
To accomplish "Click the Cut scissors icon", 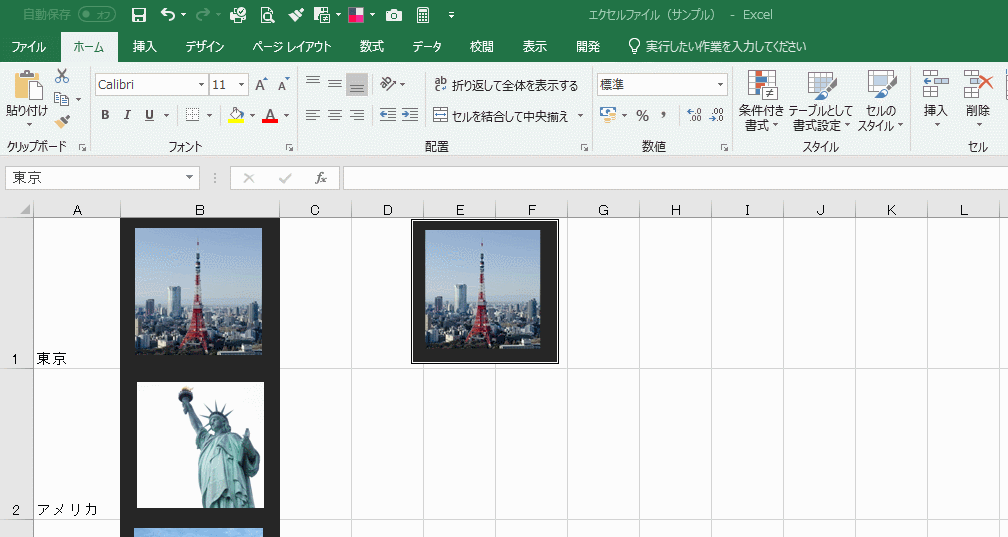I will (62, 76).
